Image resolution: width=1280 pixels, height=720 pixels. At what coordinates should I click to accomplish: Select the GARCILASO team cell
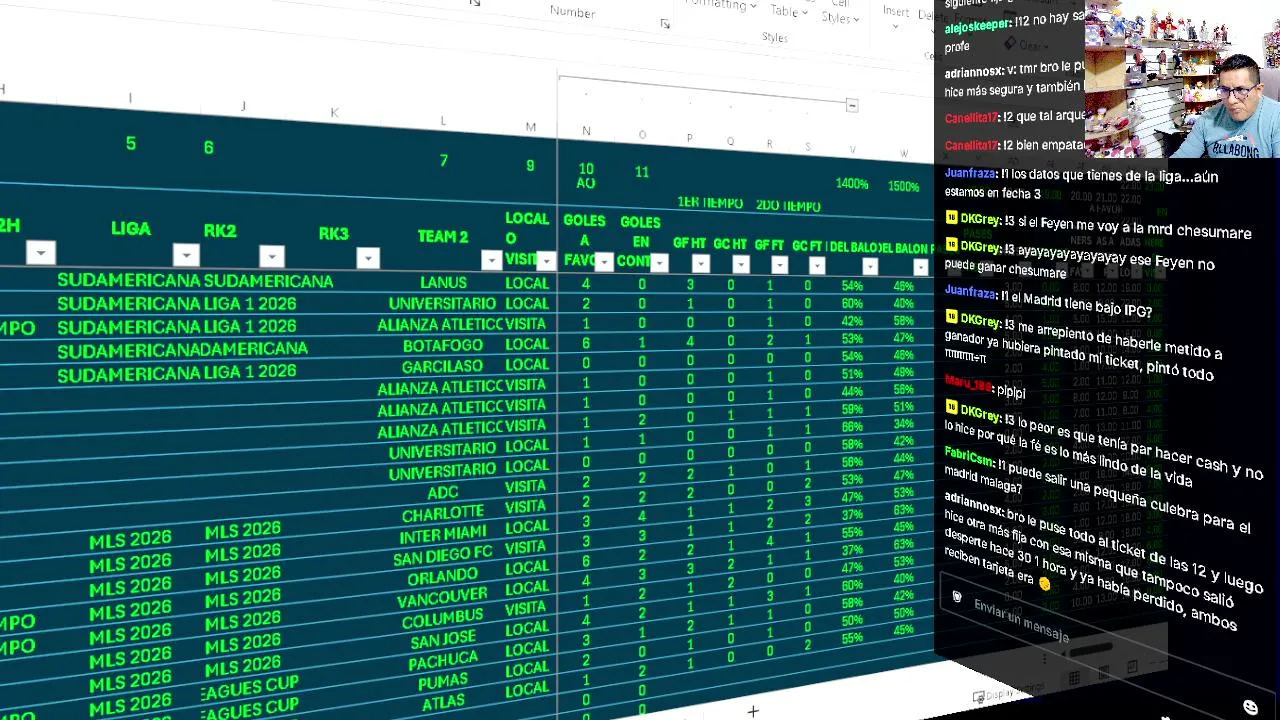pyautogui.click(x=442, y=366)
